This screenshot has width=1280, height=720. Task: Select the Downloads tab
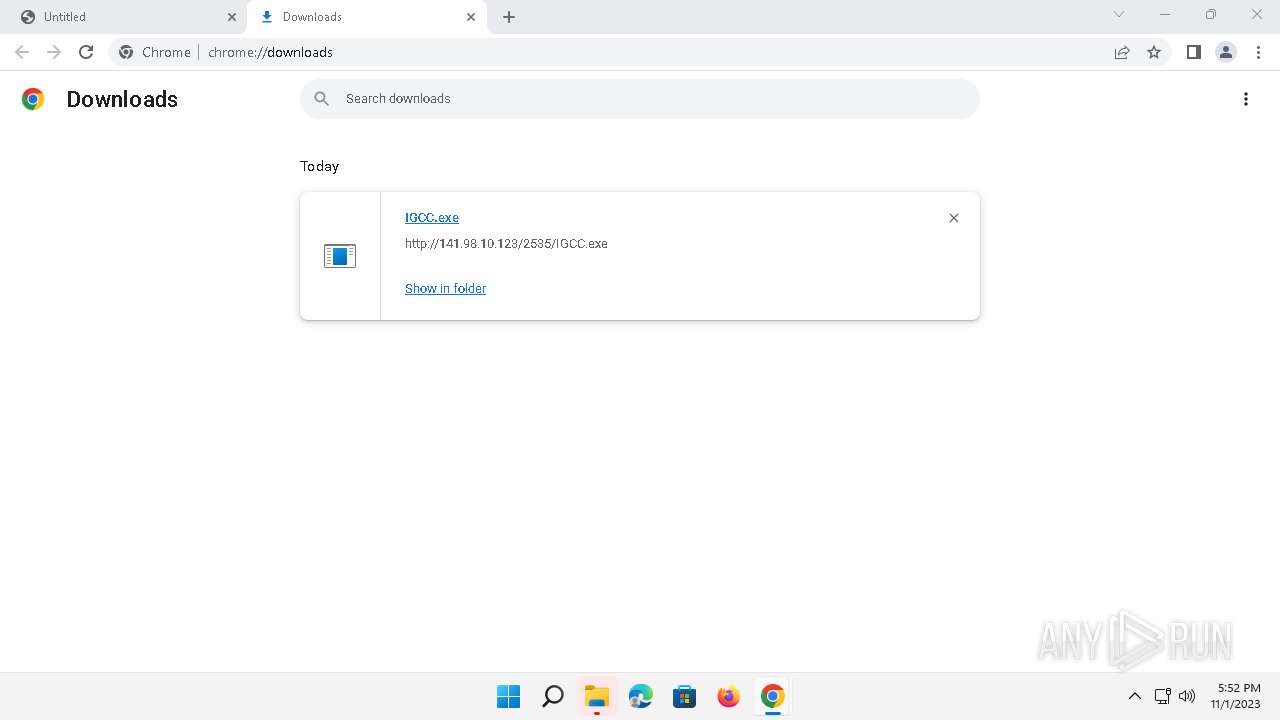367,17
